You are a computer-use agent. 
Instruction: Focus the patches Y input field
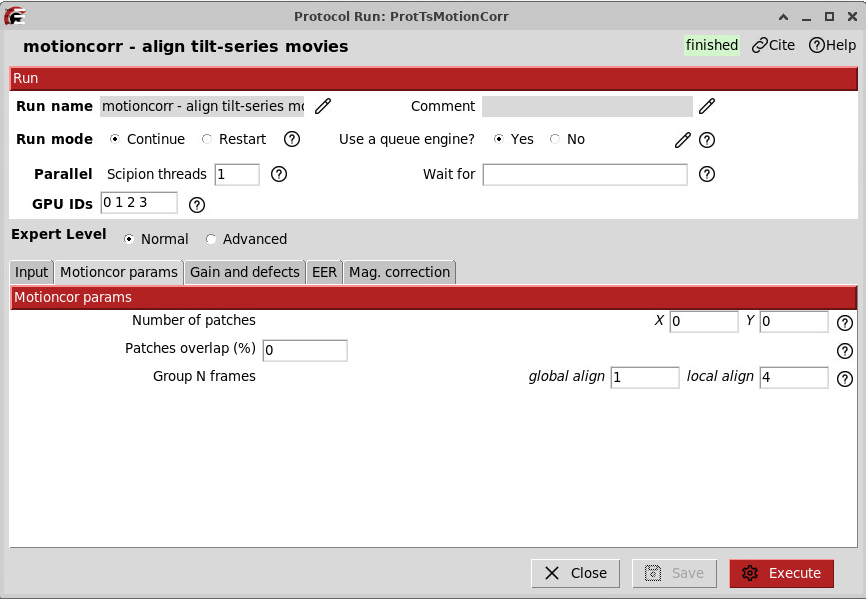794,321
